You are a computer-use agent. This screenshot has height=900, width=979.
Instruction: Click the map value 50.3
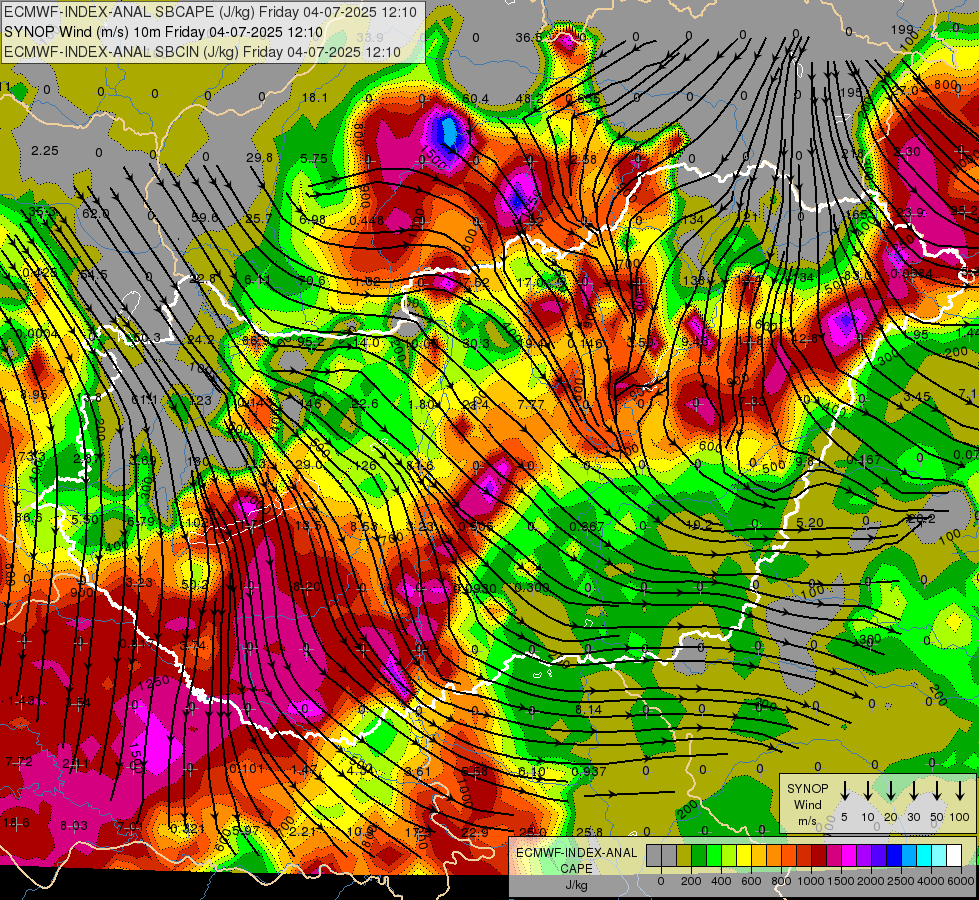[x=147, y=338]
